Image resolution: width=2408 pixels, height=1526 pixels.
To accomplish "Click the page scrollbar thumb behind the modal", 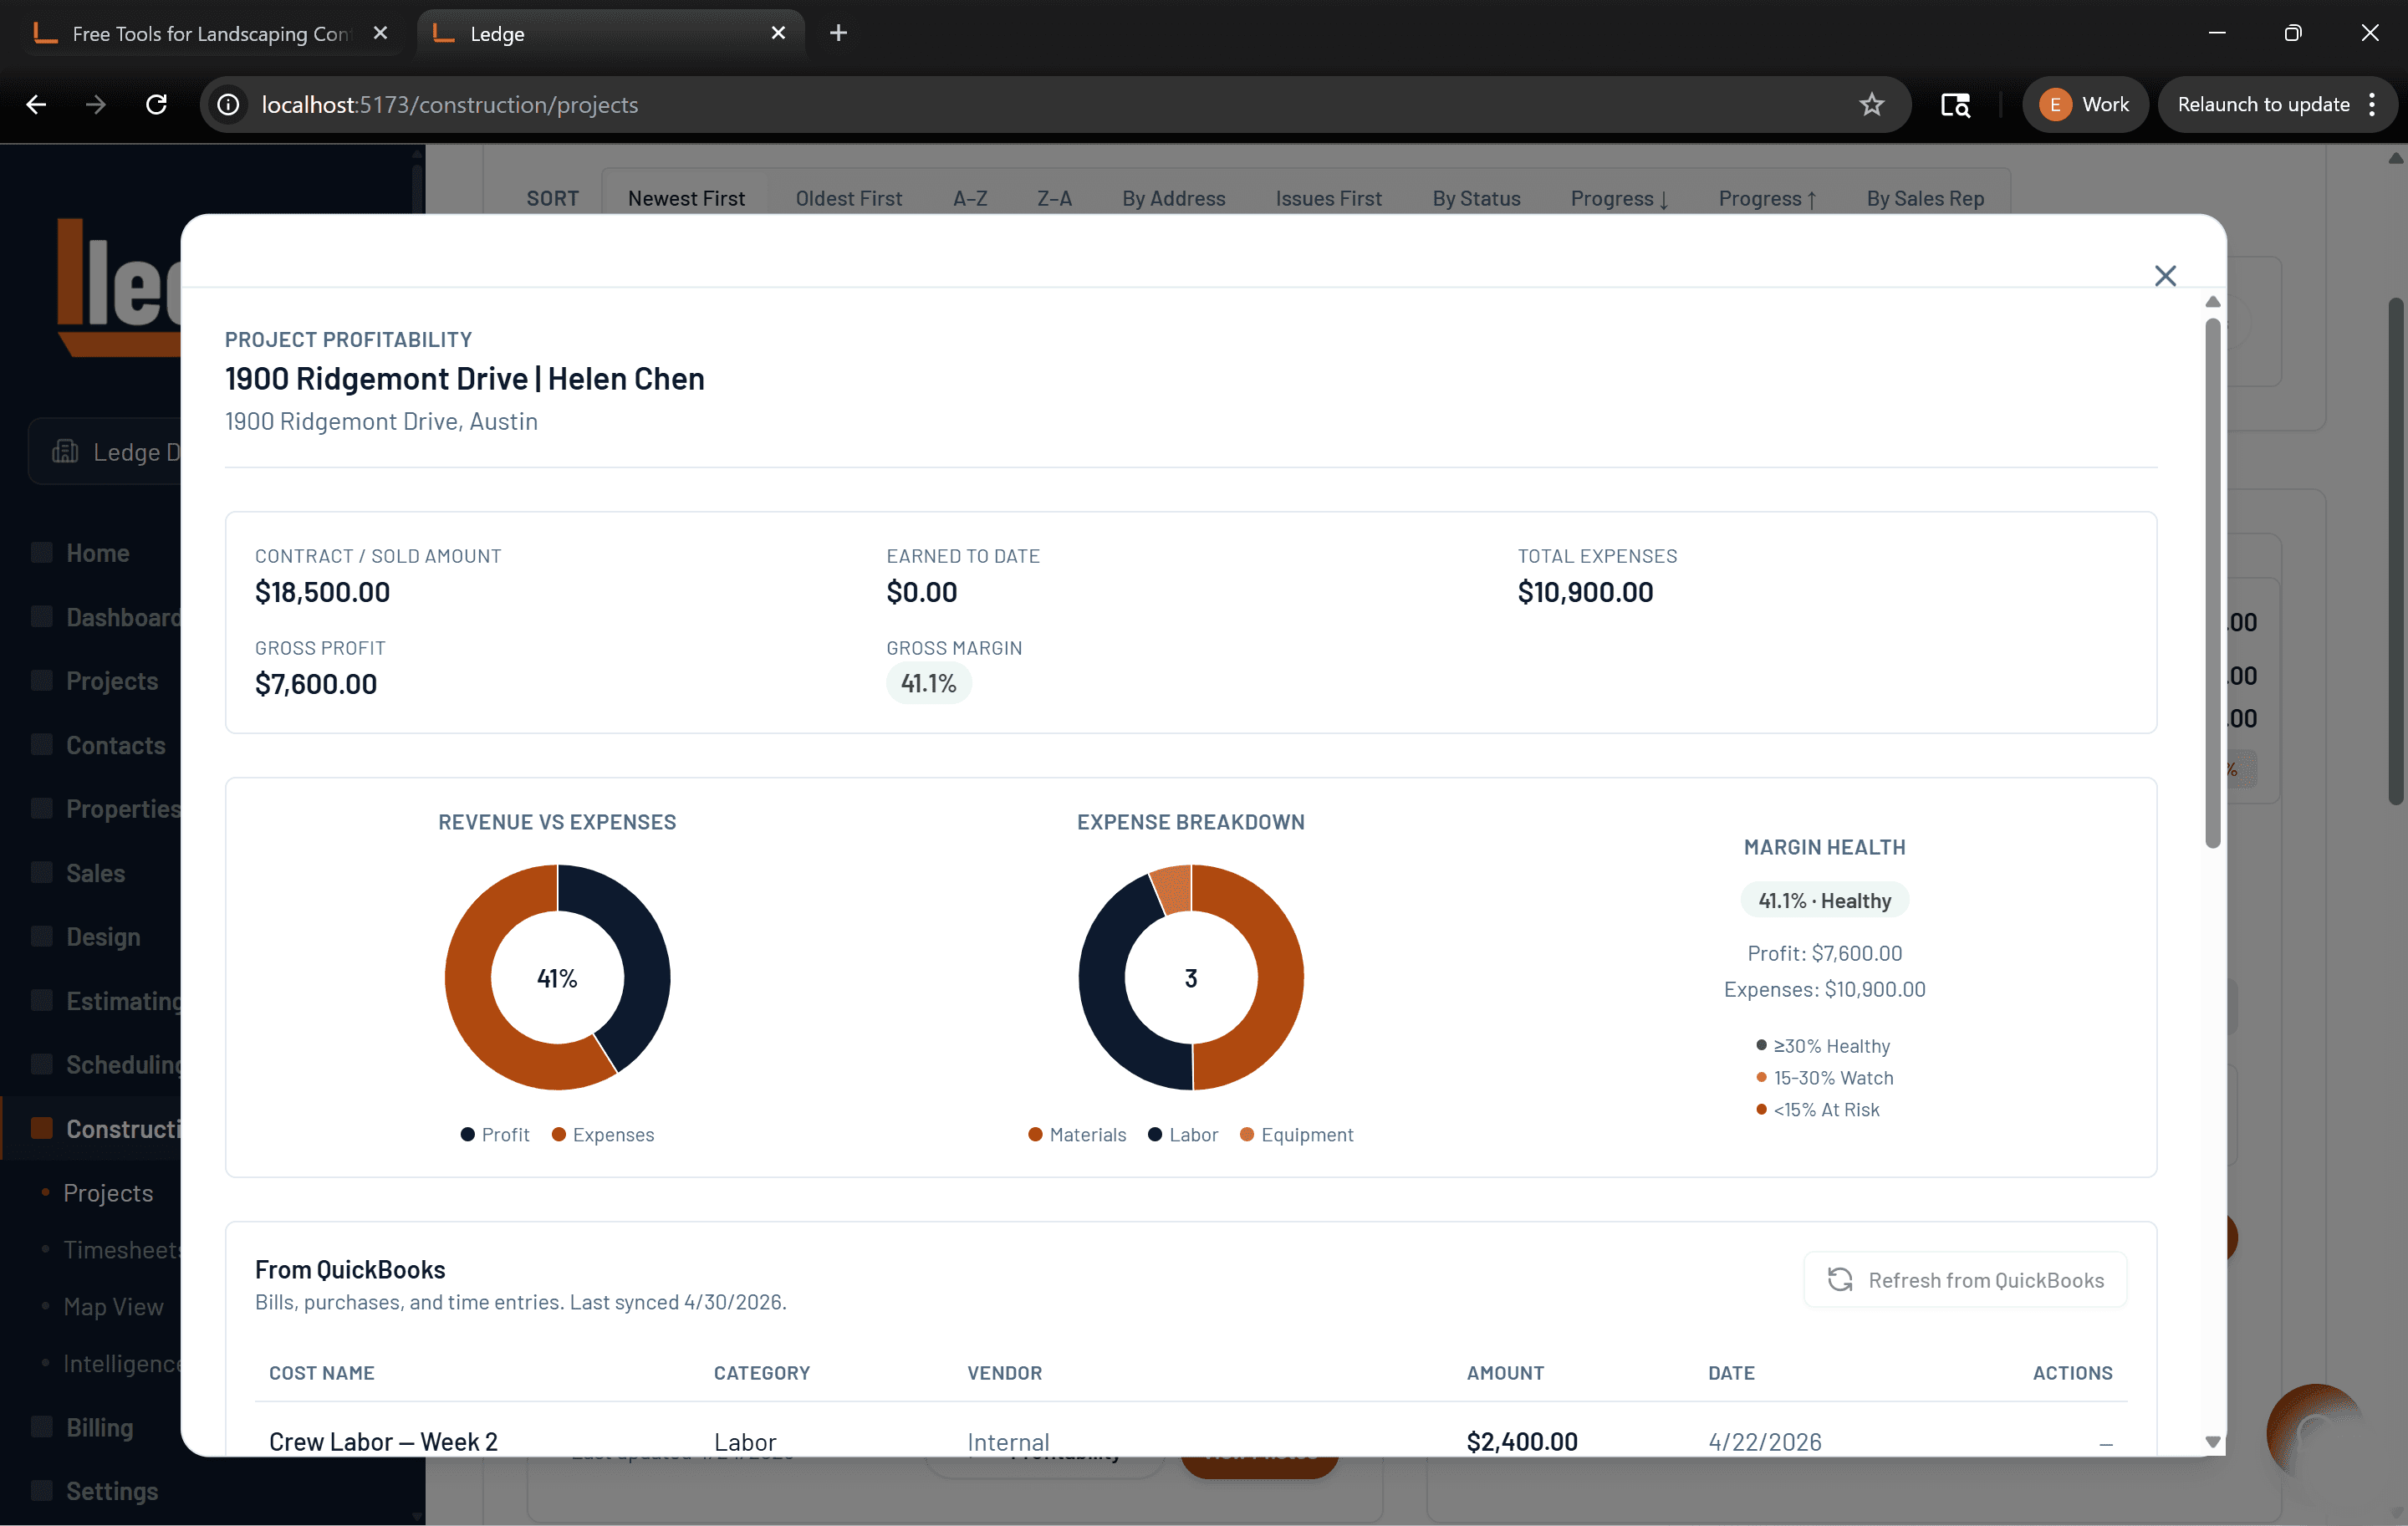I will click(x=2396, y=550).
